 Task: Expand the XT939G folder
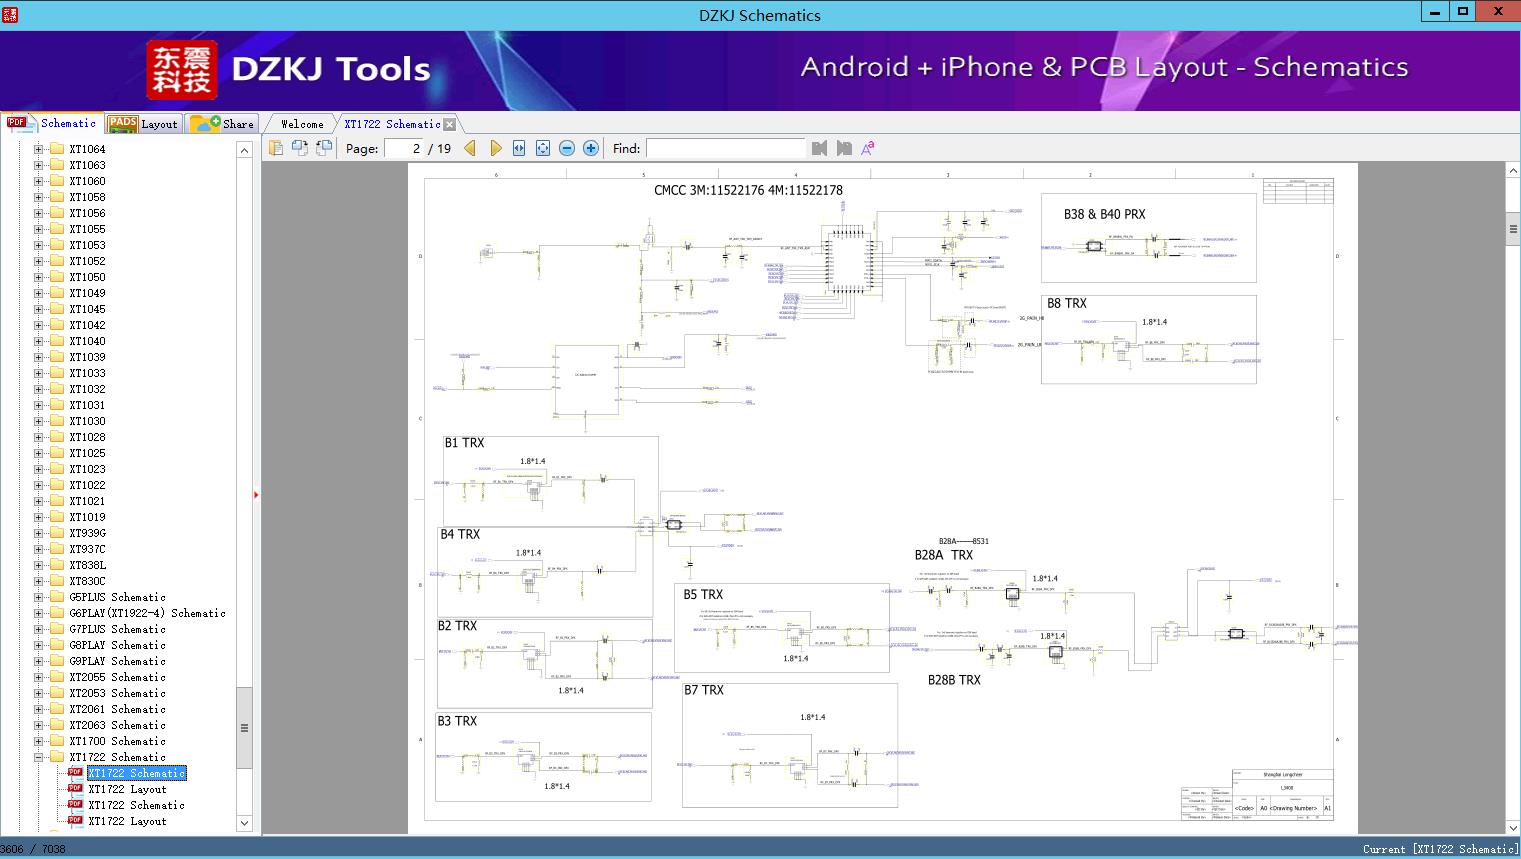(39, 533)
